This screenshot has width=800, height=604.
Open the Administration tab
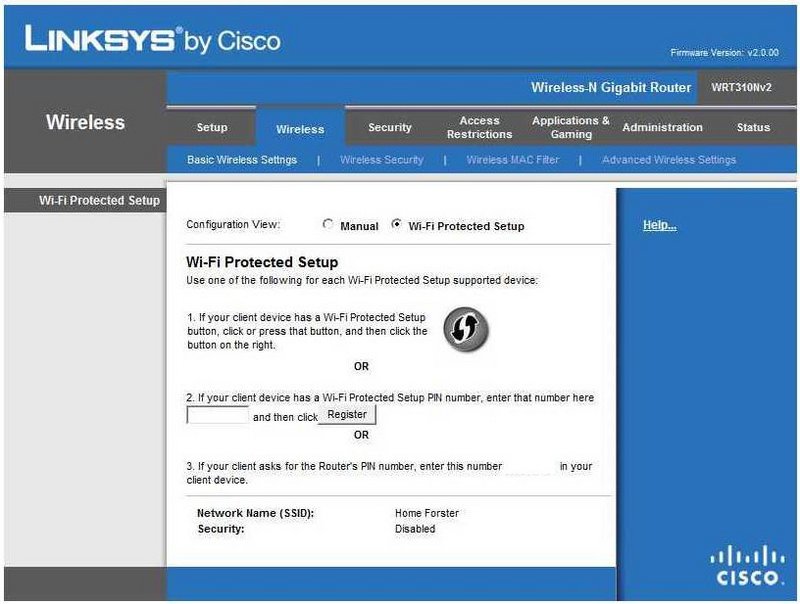click(662, 127)
